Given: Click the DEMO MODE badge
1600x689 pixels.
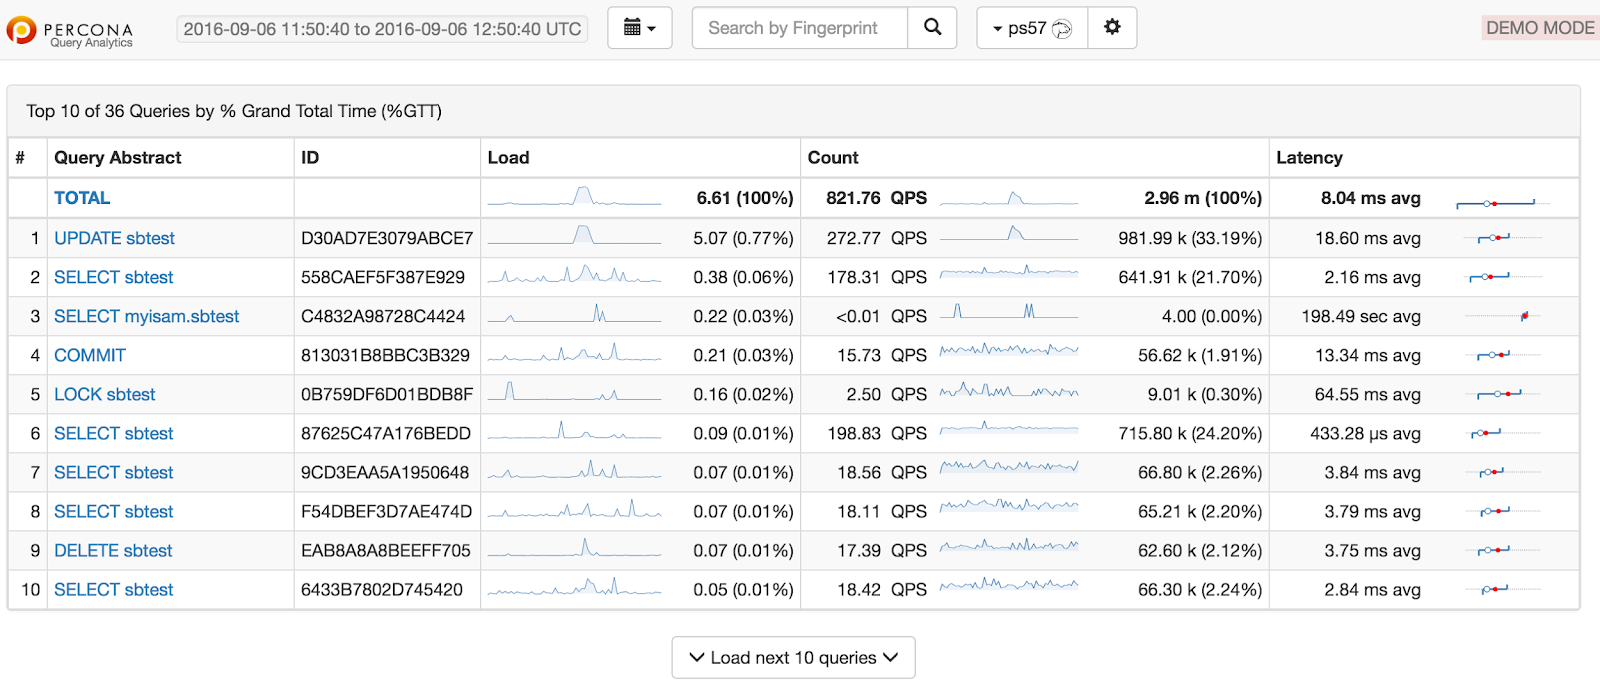Looking at the screenshot, I should coord(1540,28).
